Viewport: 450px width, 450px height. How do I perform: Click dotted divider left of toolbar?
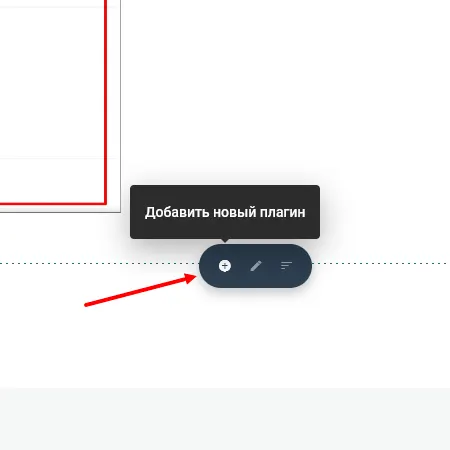pyautogui.click(x=99, y=263)
